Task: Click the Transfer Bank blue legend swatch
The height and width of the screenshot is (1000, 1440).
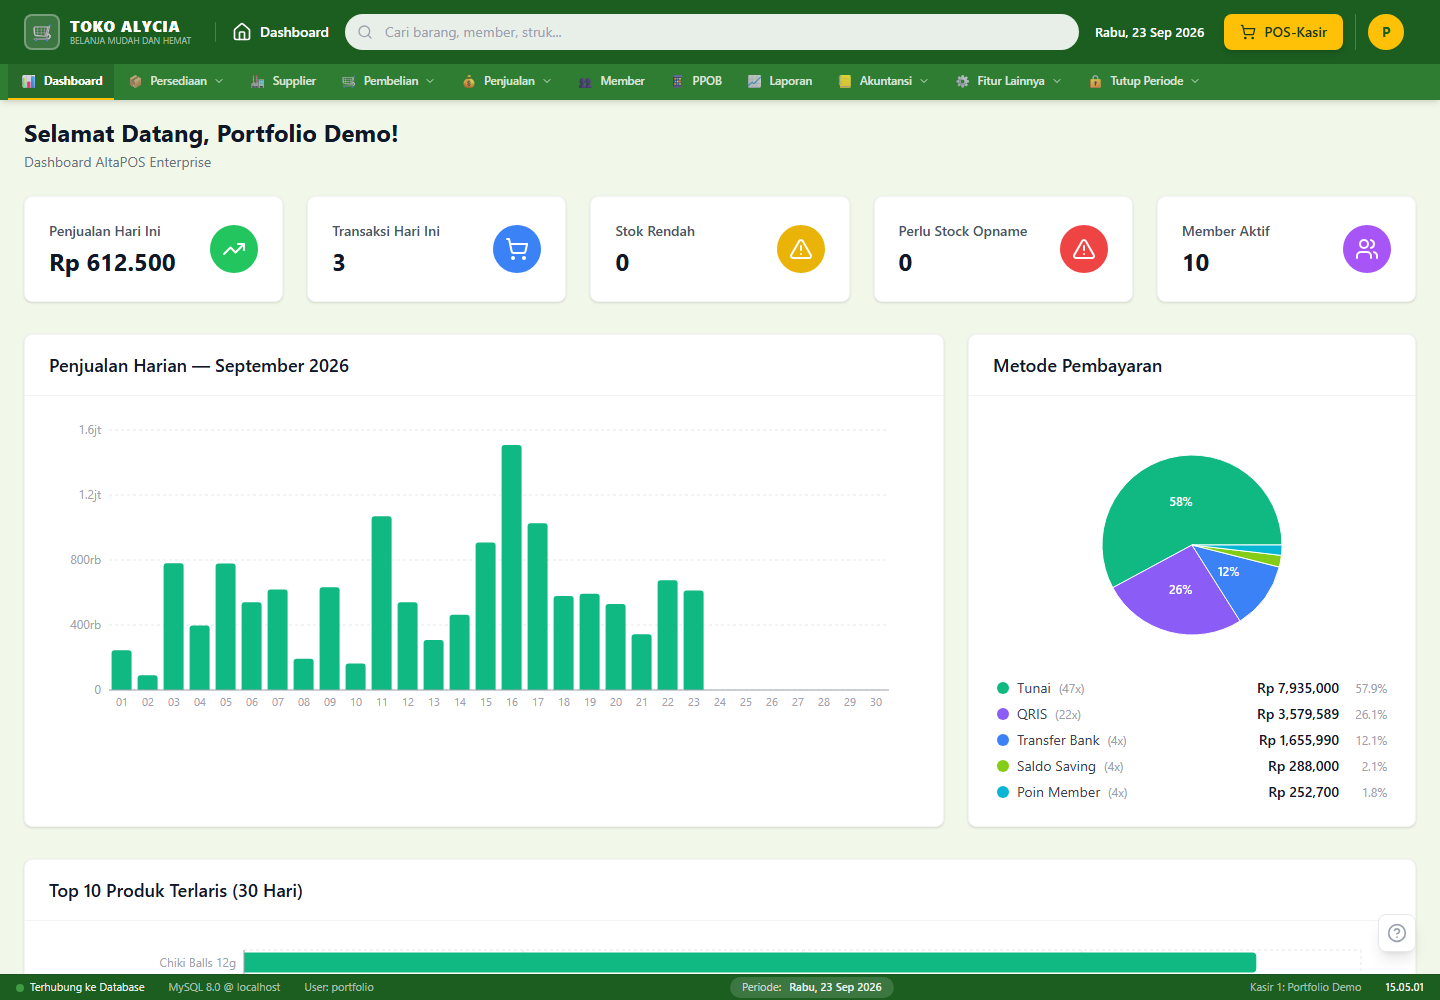Action: click(x=1003, y=740)
